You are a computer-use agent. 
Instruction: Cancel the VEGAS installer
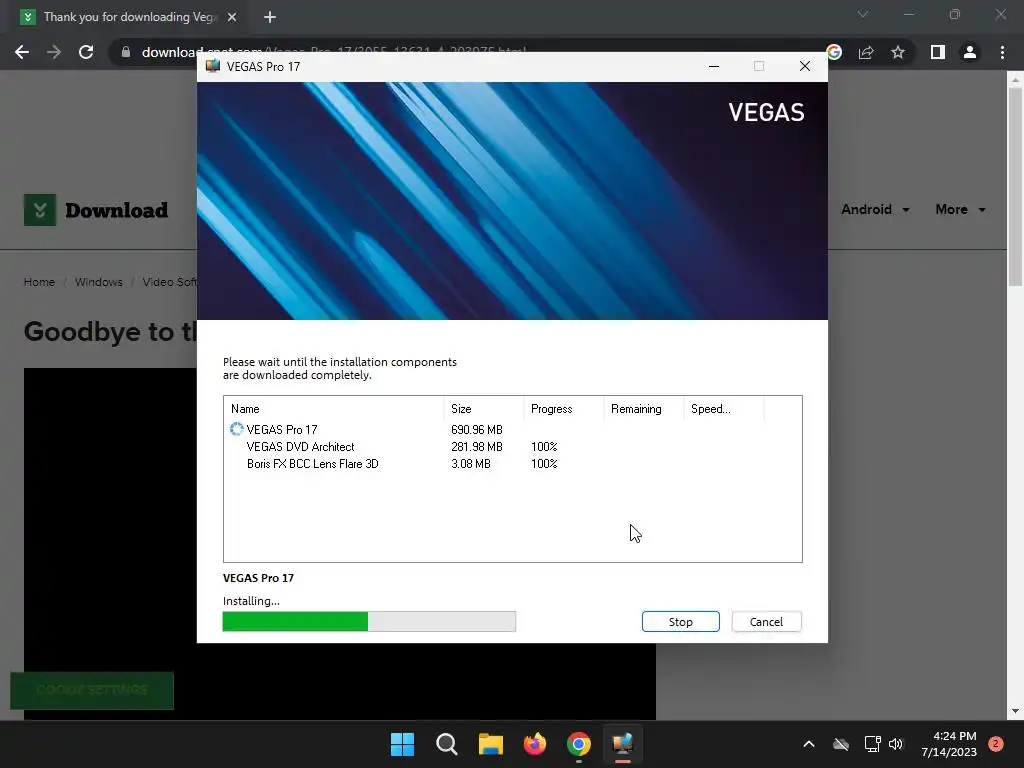pos(766,622)
